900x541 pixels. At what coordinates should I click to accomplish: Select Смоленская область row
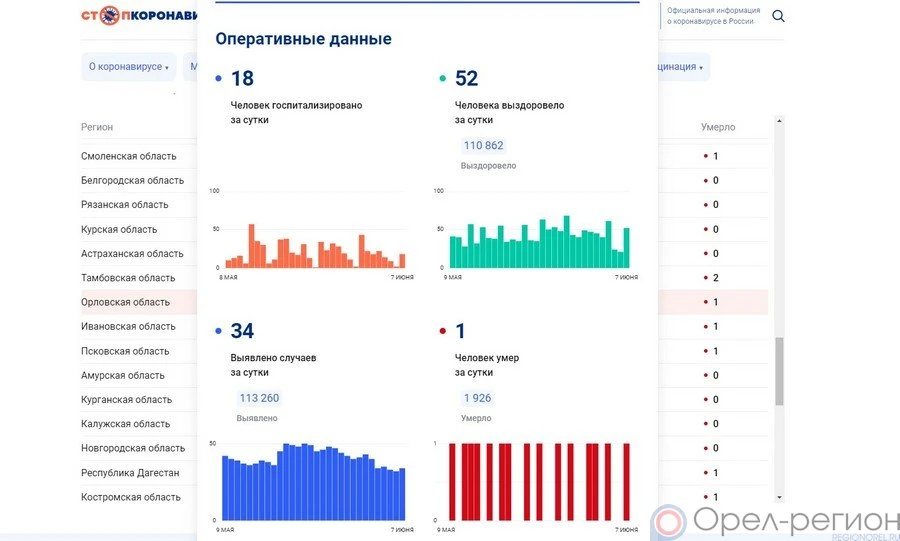point(128,156)
